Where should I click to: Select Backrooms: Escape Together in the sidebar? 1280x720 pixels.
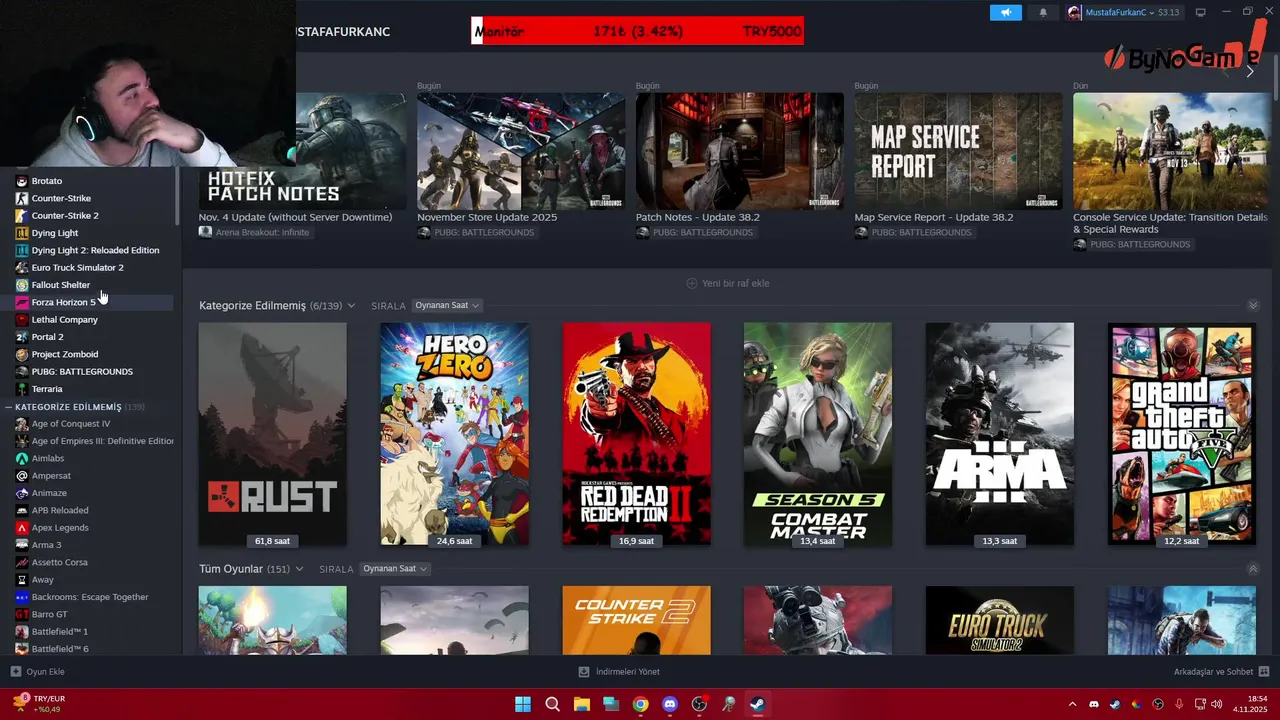[90, 597]
